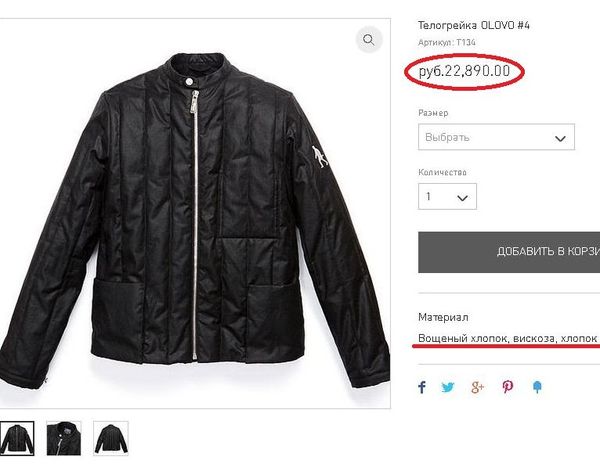Screen dimensions: 600x471
Task: Open the Размер size dropdown
Action: pos(495,137)
